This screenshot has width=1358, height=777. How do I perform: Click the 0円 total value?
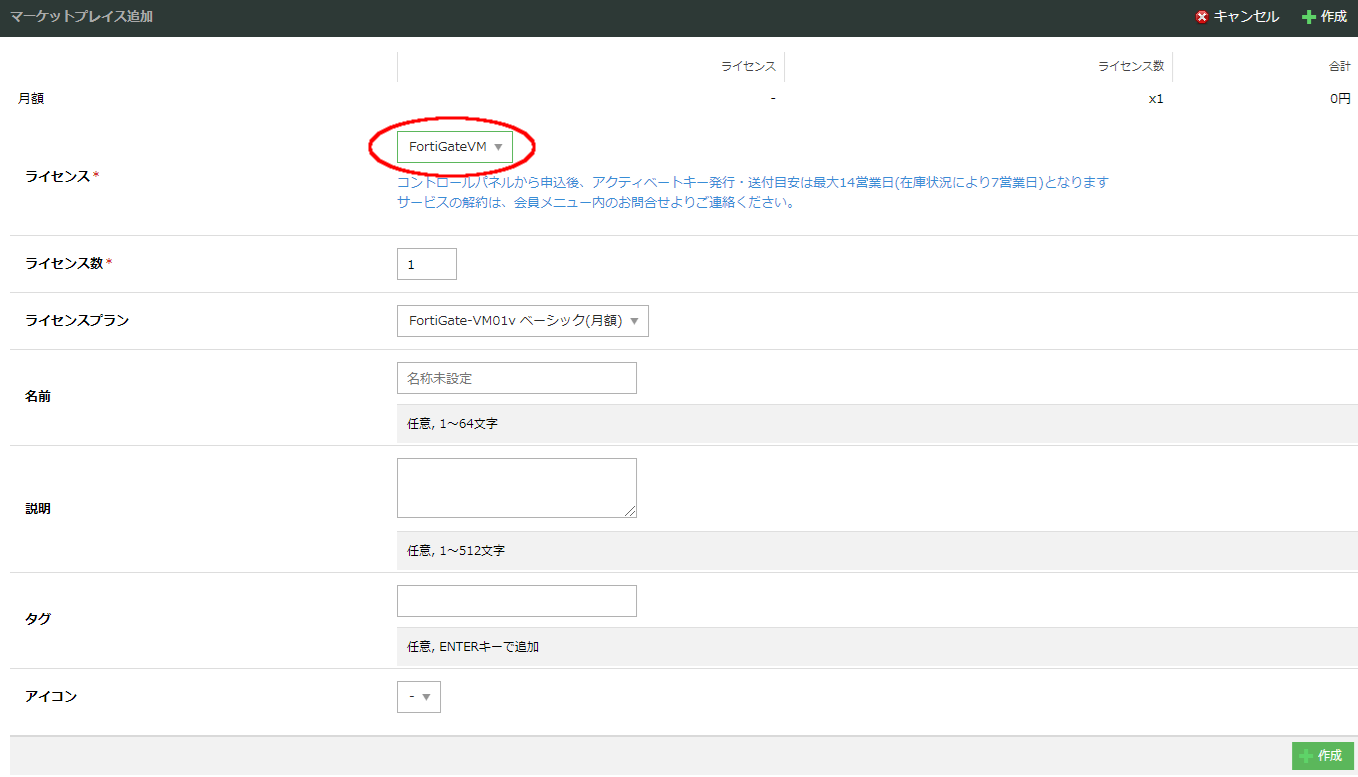coord(1340,99)
